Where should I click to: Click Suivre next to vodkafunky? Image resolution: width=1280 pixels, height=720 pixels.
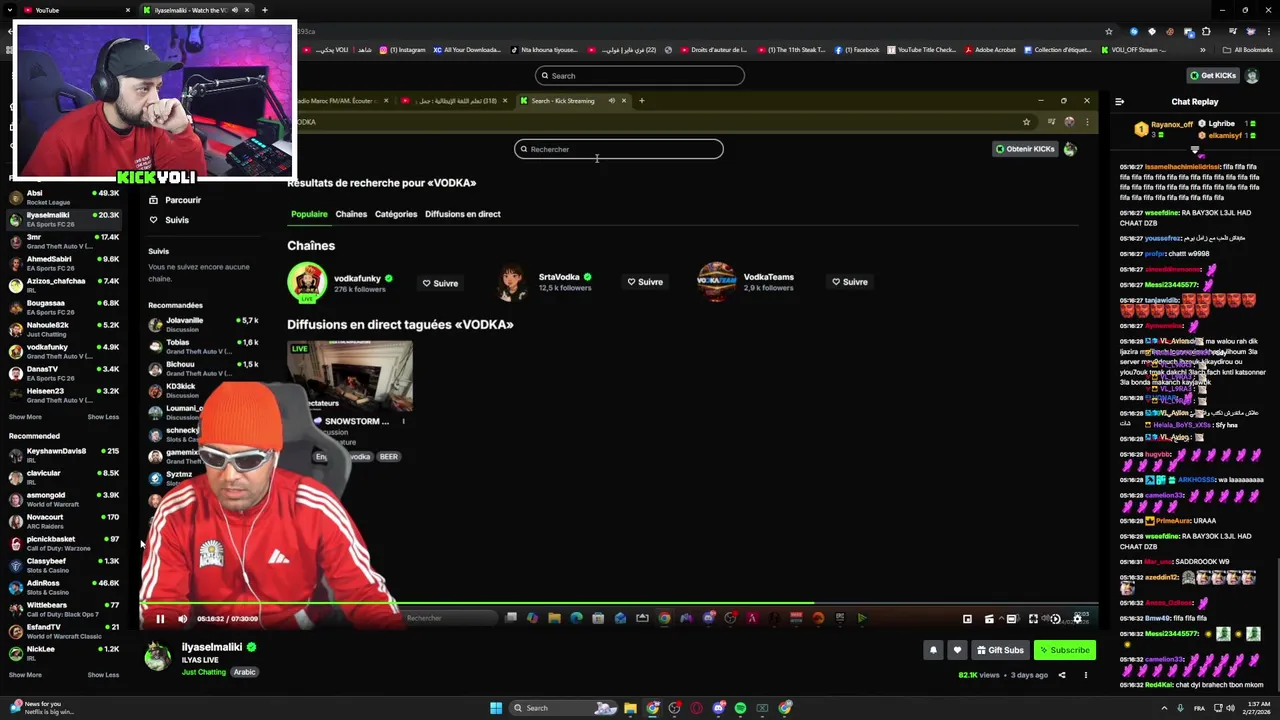pyautogui.click(x=440, y=282)
